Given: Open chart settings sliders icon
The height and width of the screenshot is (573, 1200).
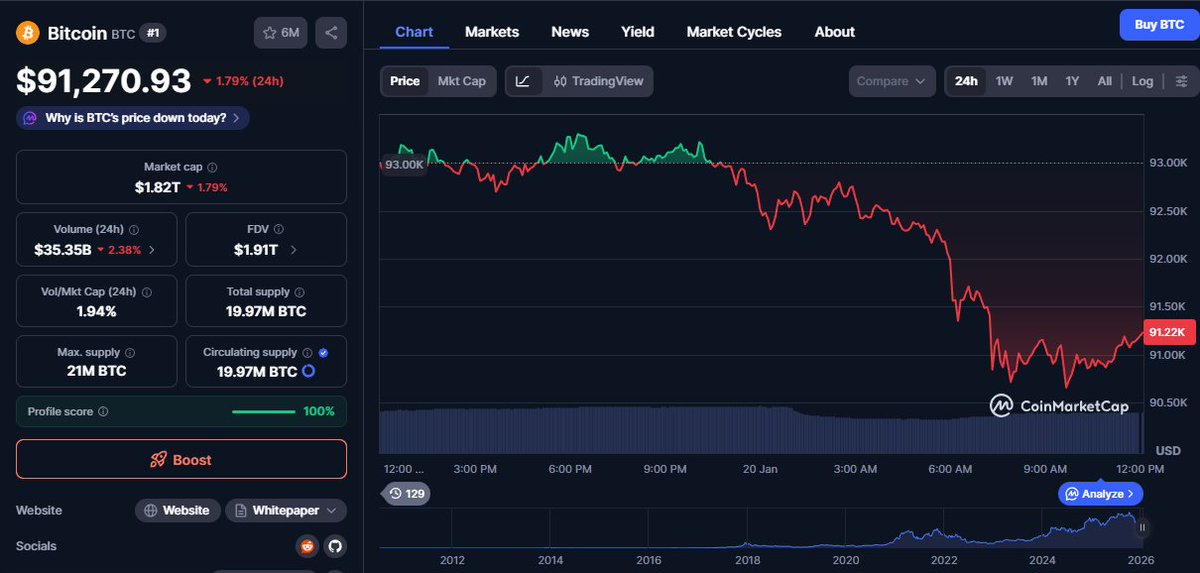Looking at the screenshot, I should tap(1182, 81).
